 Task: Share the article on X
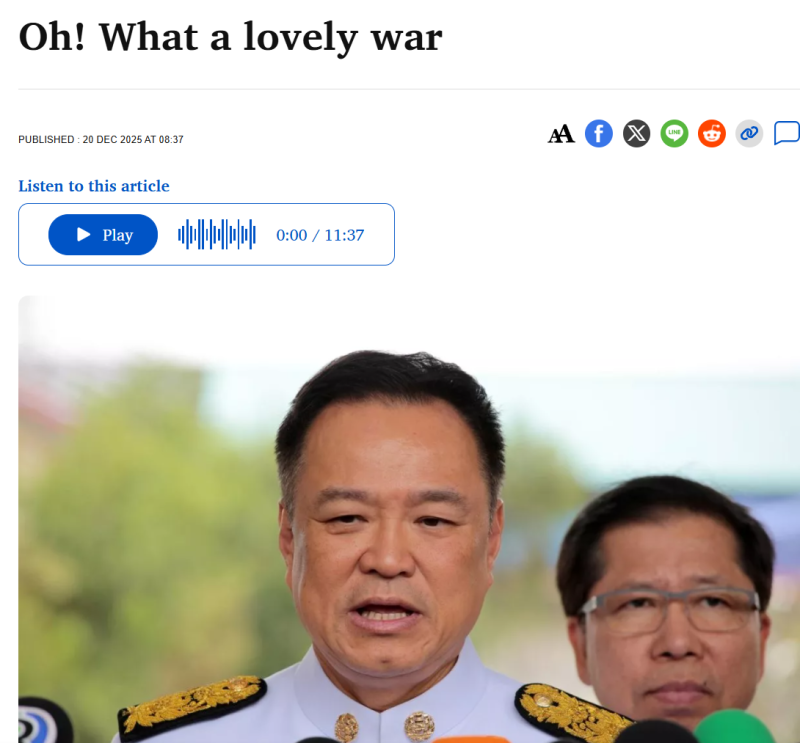[x=636, y=134]
